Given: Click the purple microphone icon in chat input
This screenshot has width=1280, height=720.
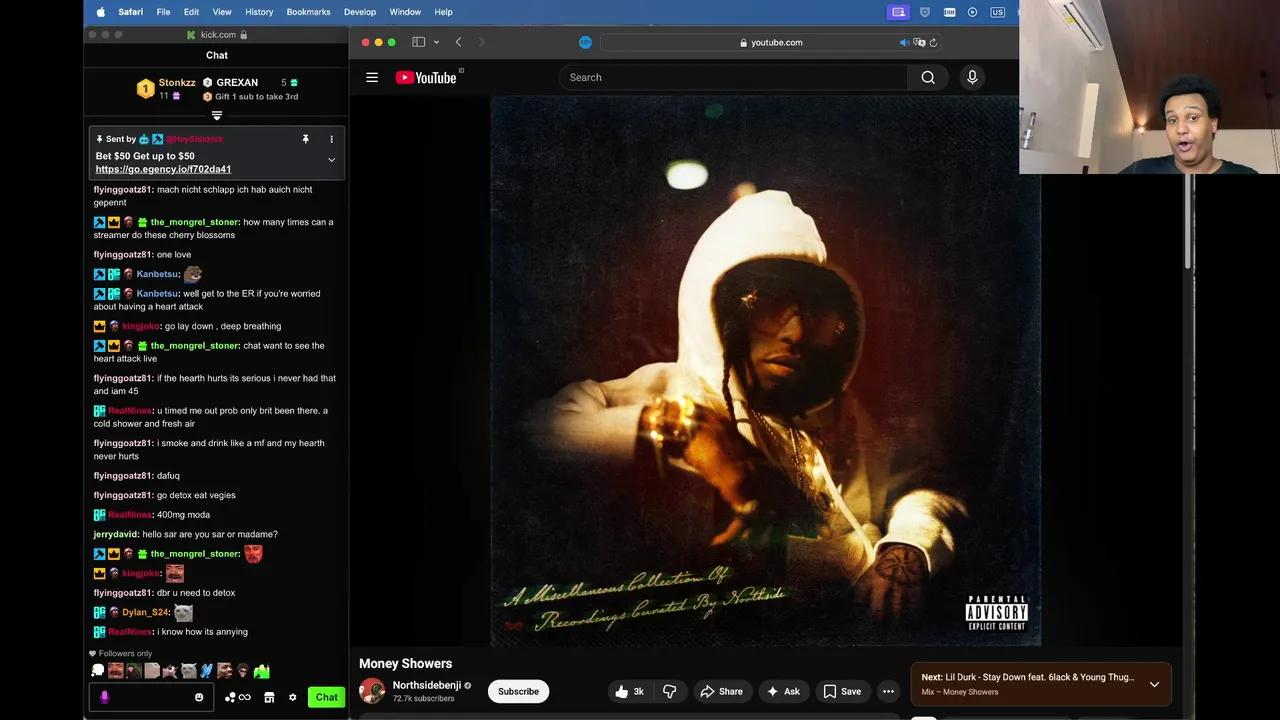Looking at the screenshot, I should coord(104,697).
